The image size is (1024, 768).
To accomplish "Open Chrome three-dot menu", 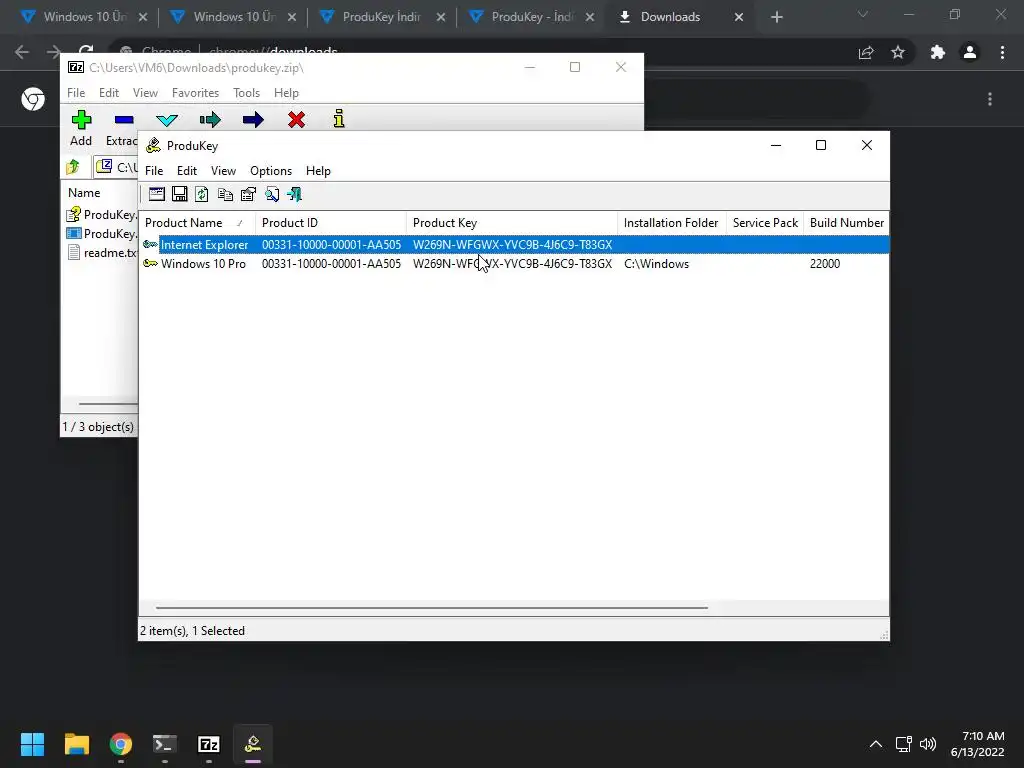I will [x=1002, y=52].
